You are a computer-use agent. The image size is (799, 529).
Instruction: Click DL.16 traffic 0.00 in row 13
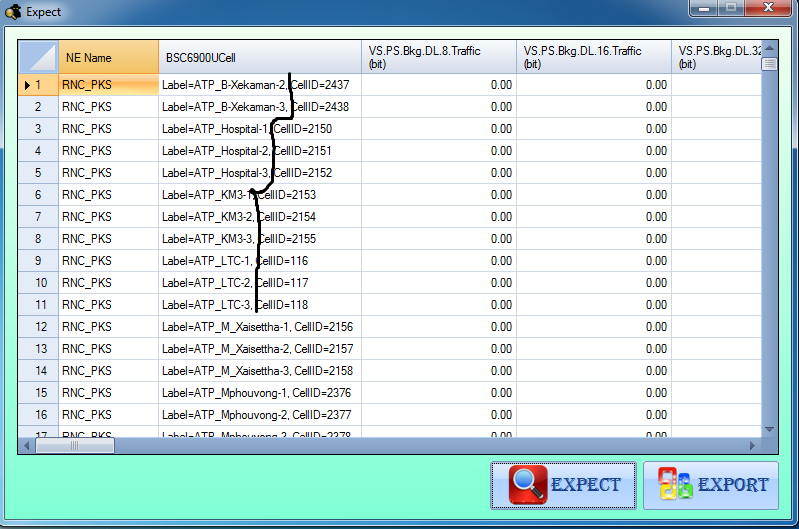[594, 349]
